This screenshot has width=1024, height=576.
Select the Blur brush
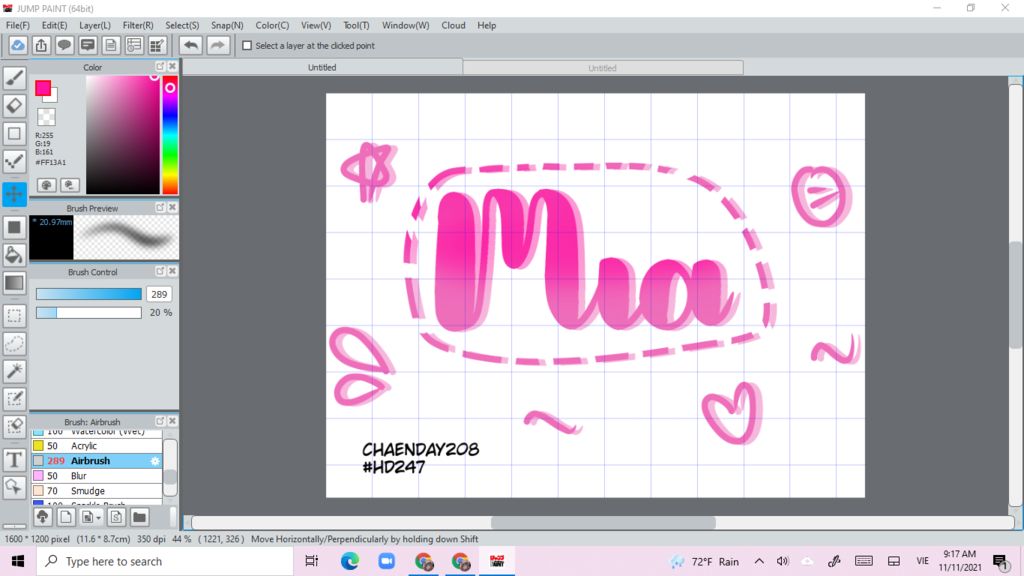point(97,476)
